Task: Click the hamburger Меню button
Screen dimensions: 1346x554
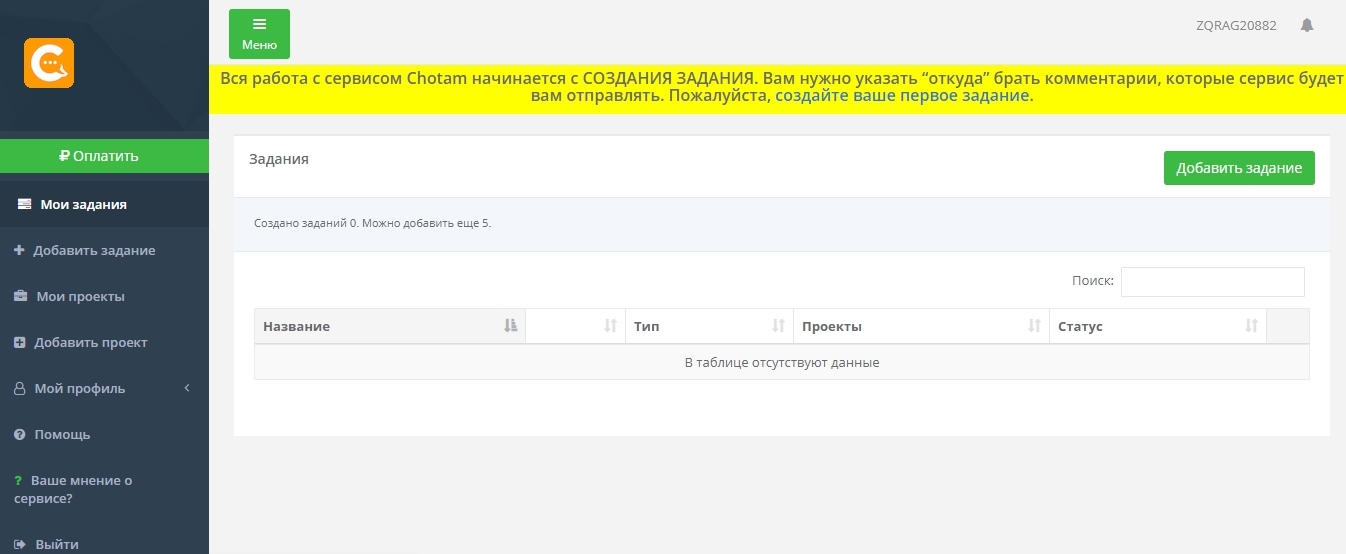Action: point(259,33)
